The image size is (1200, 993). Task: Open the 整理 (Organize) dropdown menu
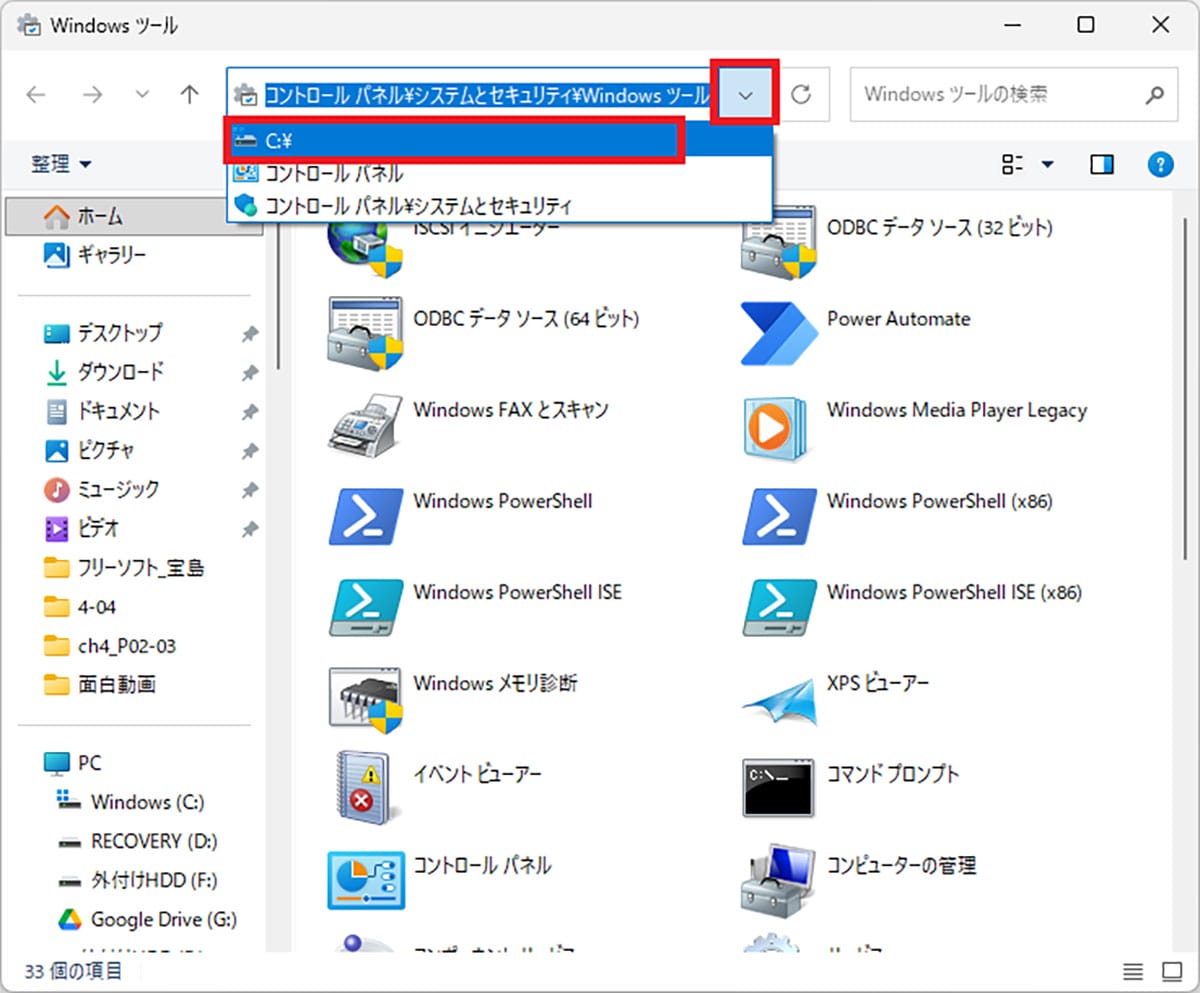pyautogui.click(x=61, y=164)
